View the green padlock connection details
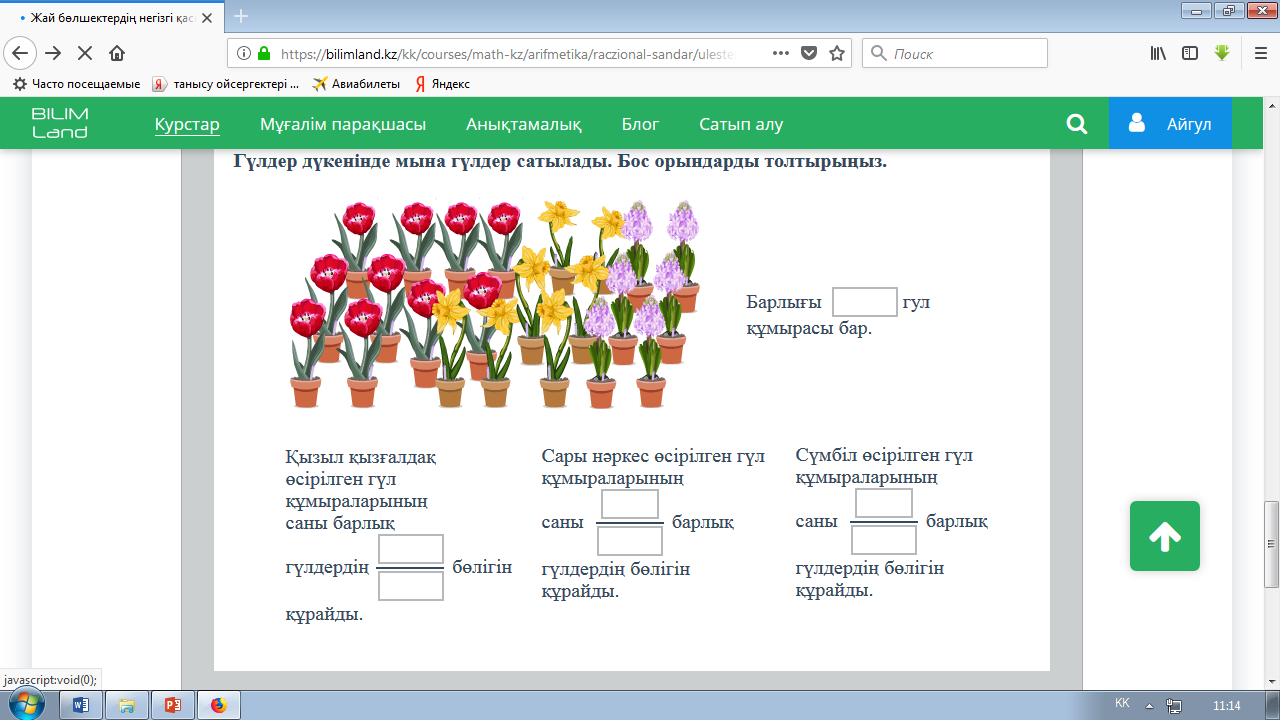Screen dimensions: 1280x720 [264, 53]
